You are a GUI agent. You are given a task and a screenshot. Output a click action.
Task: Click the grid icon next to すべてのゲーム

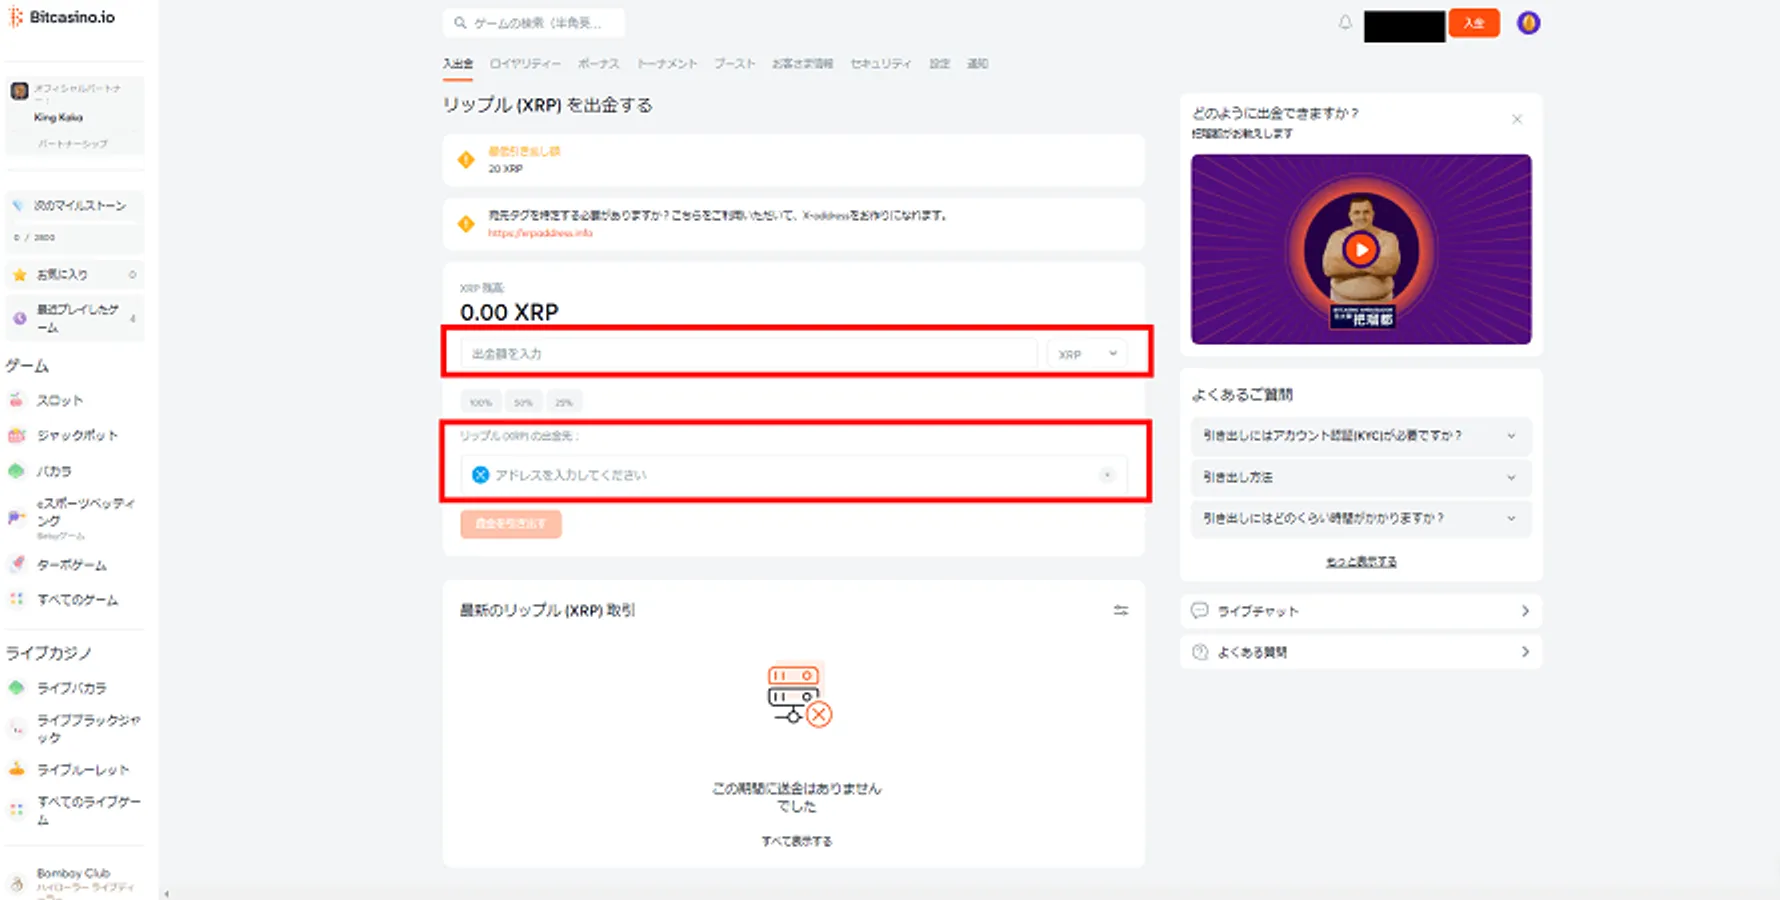point(16,599)
